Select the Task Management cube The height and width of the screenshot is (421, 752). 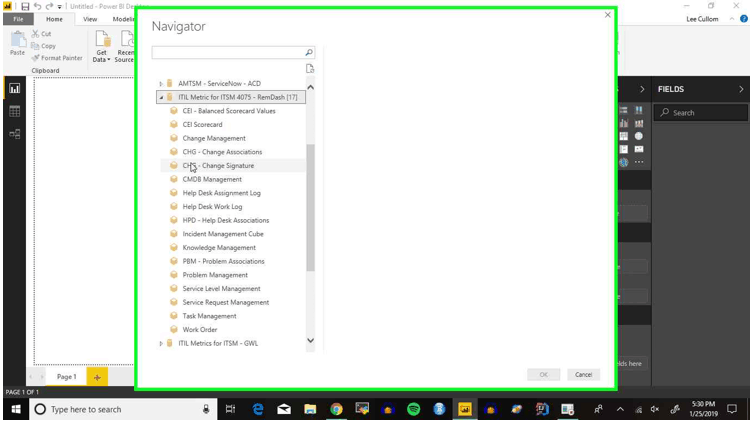pos(209,316)
